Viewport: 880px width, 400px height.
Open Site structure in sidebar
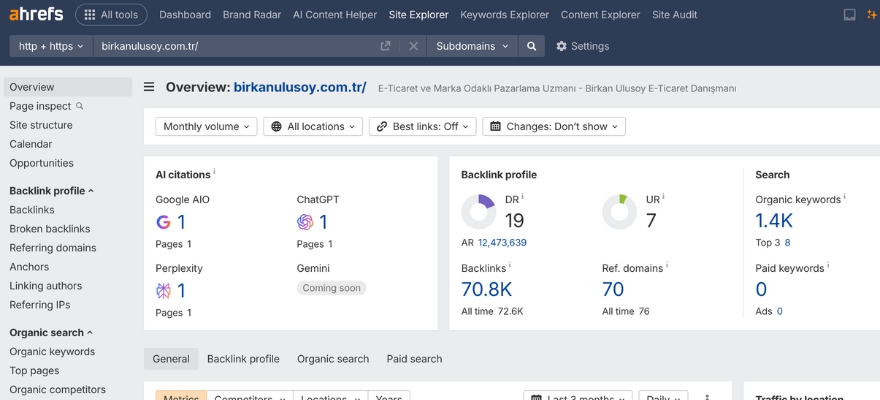click(x=41, y=125)
